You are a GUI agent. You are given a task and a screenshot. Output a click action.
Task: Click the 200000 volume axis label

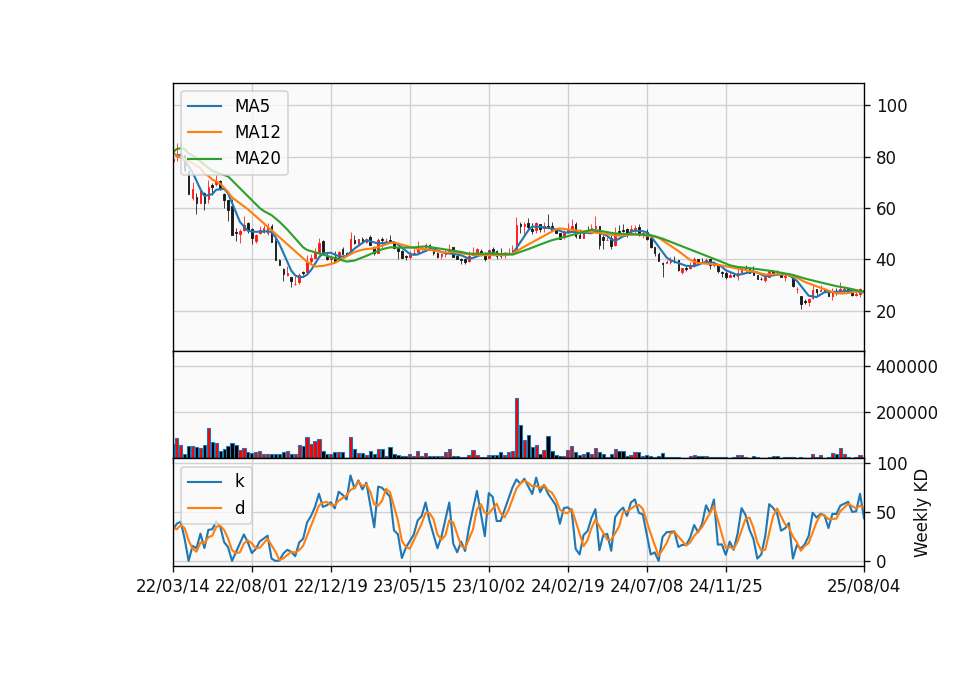pos(907,413)
